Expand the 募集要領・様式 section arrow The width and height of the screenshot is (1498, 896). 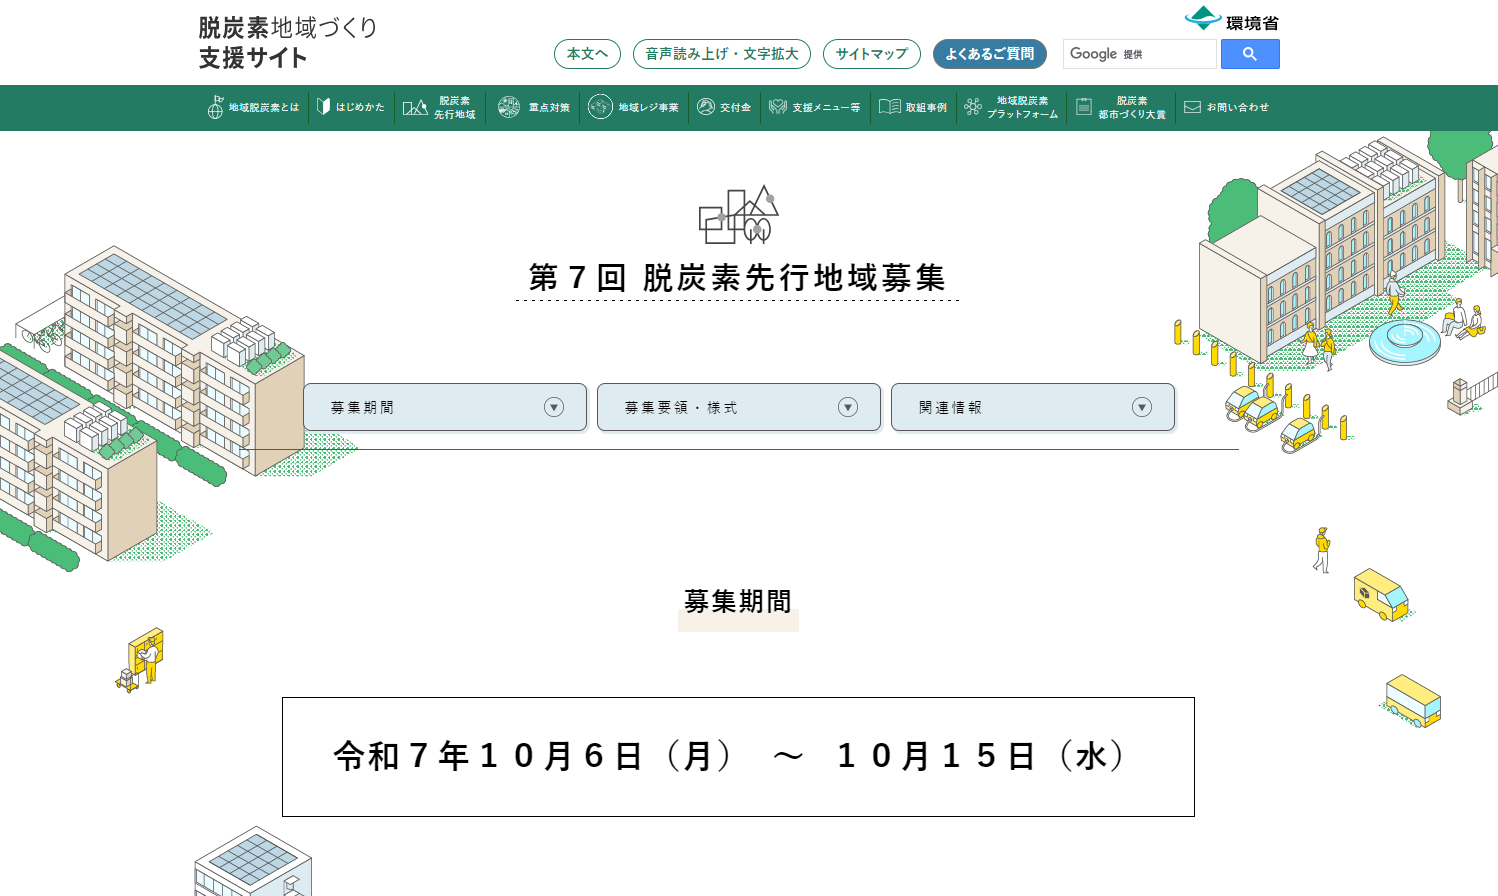coord(848,407)
